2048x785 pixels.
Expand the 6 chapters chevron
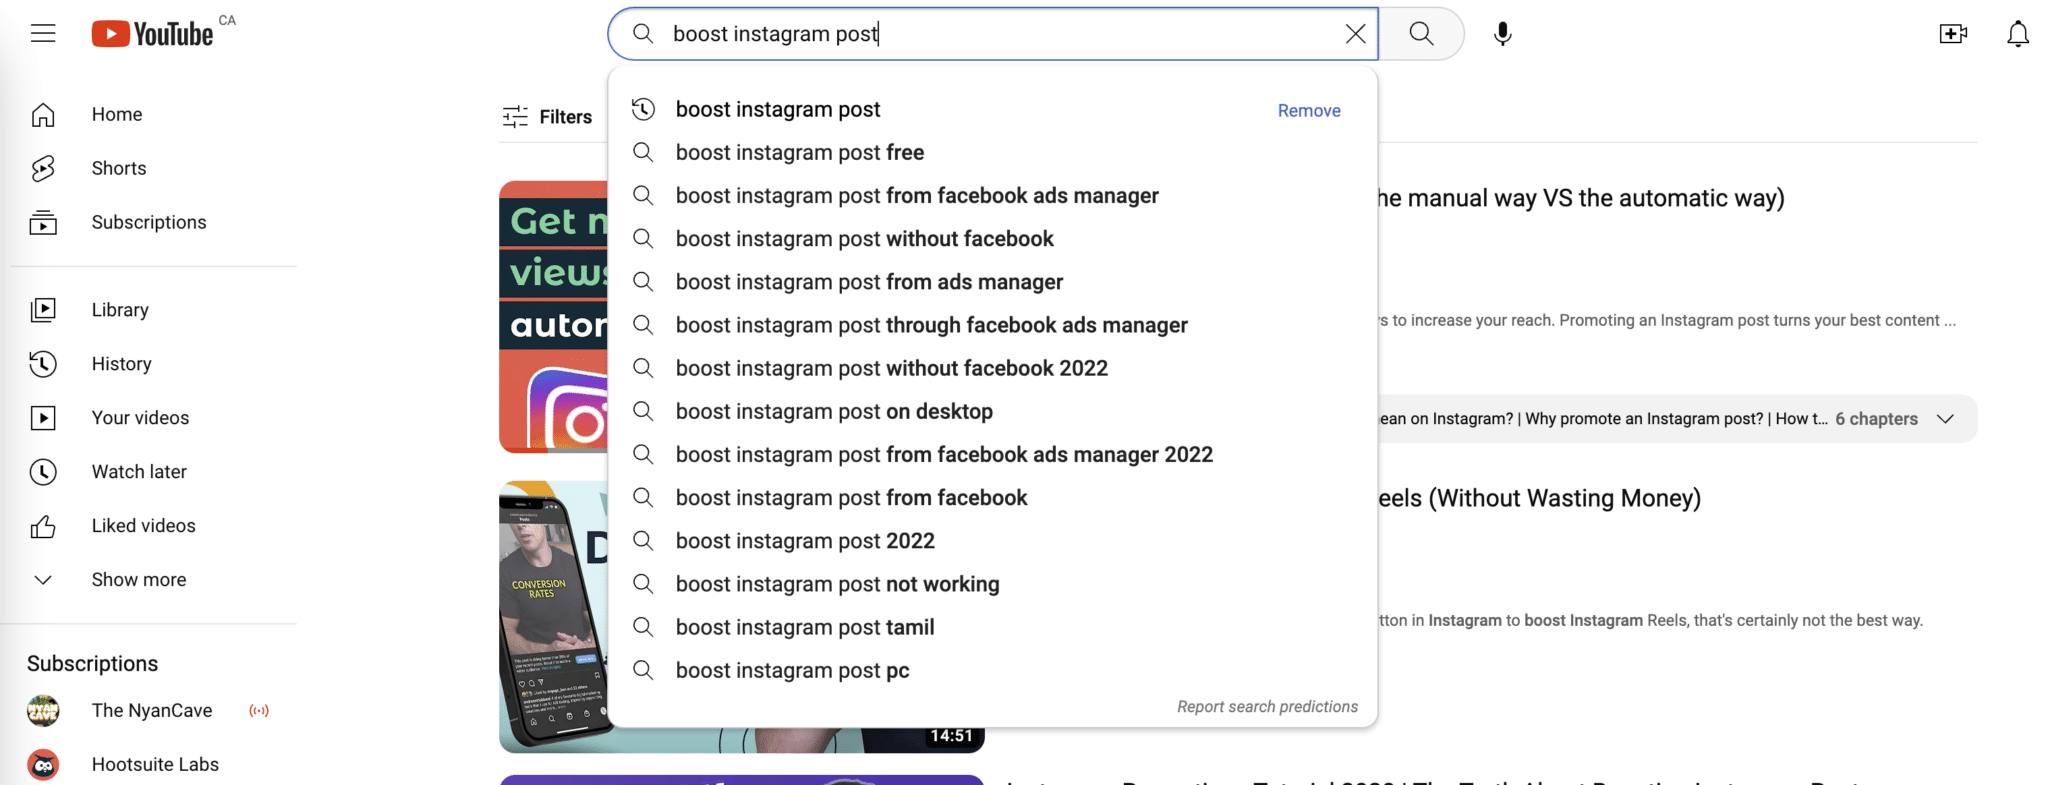(1945, 419)
